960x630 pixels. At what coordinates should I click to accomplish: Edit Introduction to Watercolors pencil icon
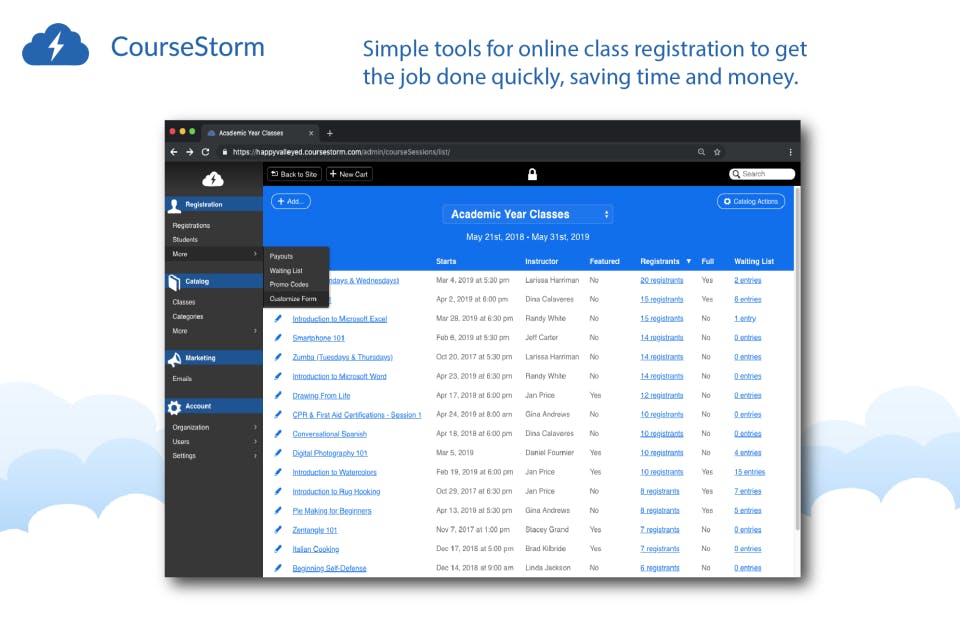point(278,472)
